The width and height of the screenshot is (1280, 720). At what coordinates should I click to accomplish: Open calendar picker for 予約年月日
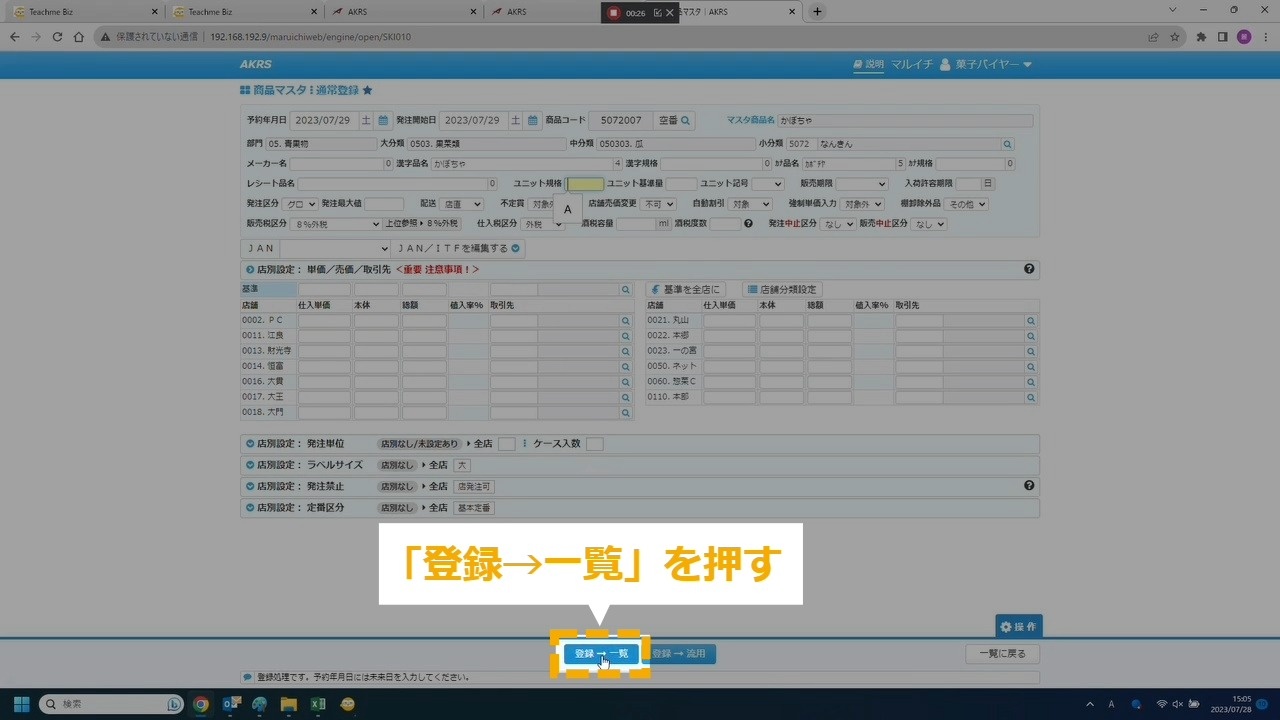point(383,120)
